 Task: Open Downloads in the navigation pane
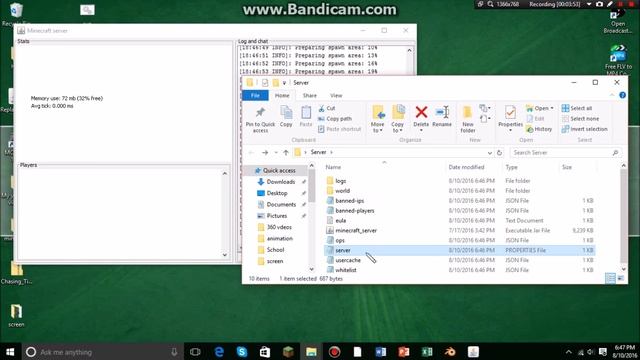click(x=280, y=182)
